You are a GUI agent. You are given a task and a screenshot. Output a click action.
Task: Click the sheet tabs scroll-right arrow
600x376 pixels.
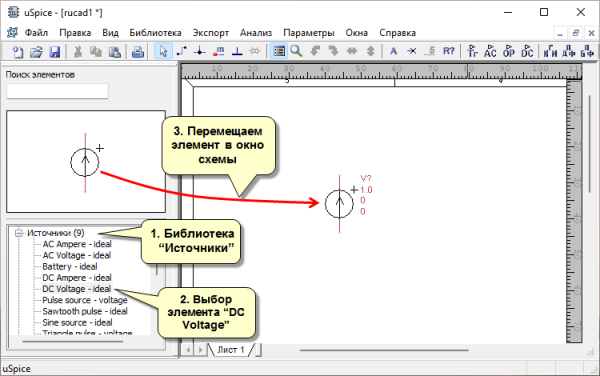point(200,350)
